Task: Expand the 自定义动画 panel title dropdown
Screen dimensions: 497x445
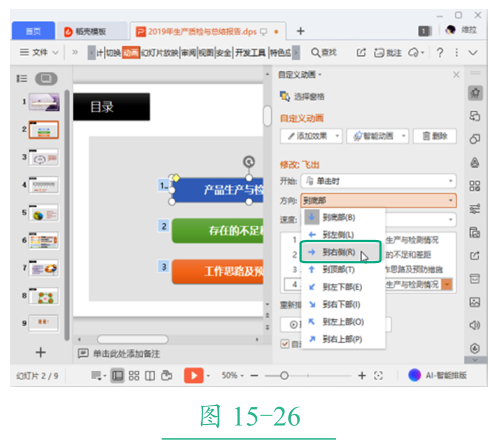Action: [320, 75]
